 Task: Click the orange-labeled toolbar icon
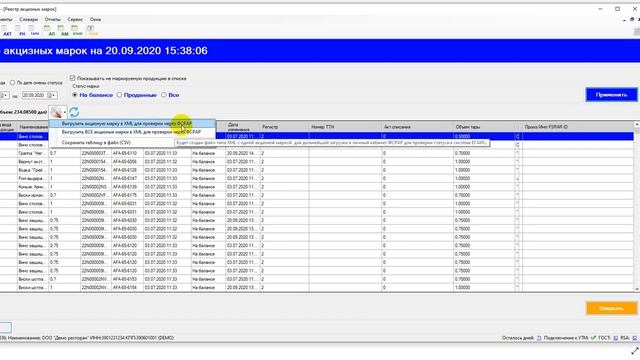pos(93,30)
